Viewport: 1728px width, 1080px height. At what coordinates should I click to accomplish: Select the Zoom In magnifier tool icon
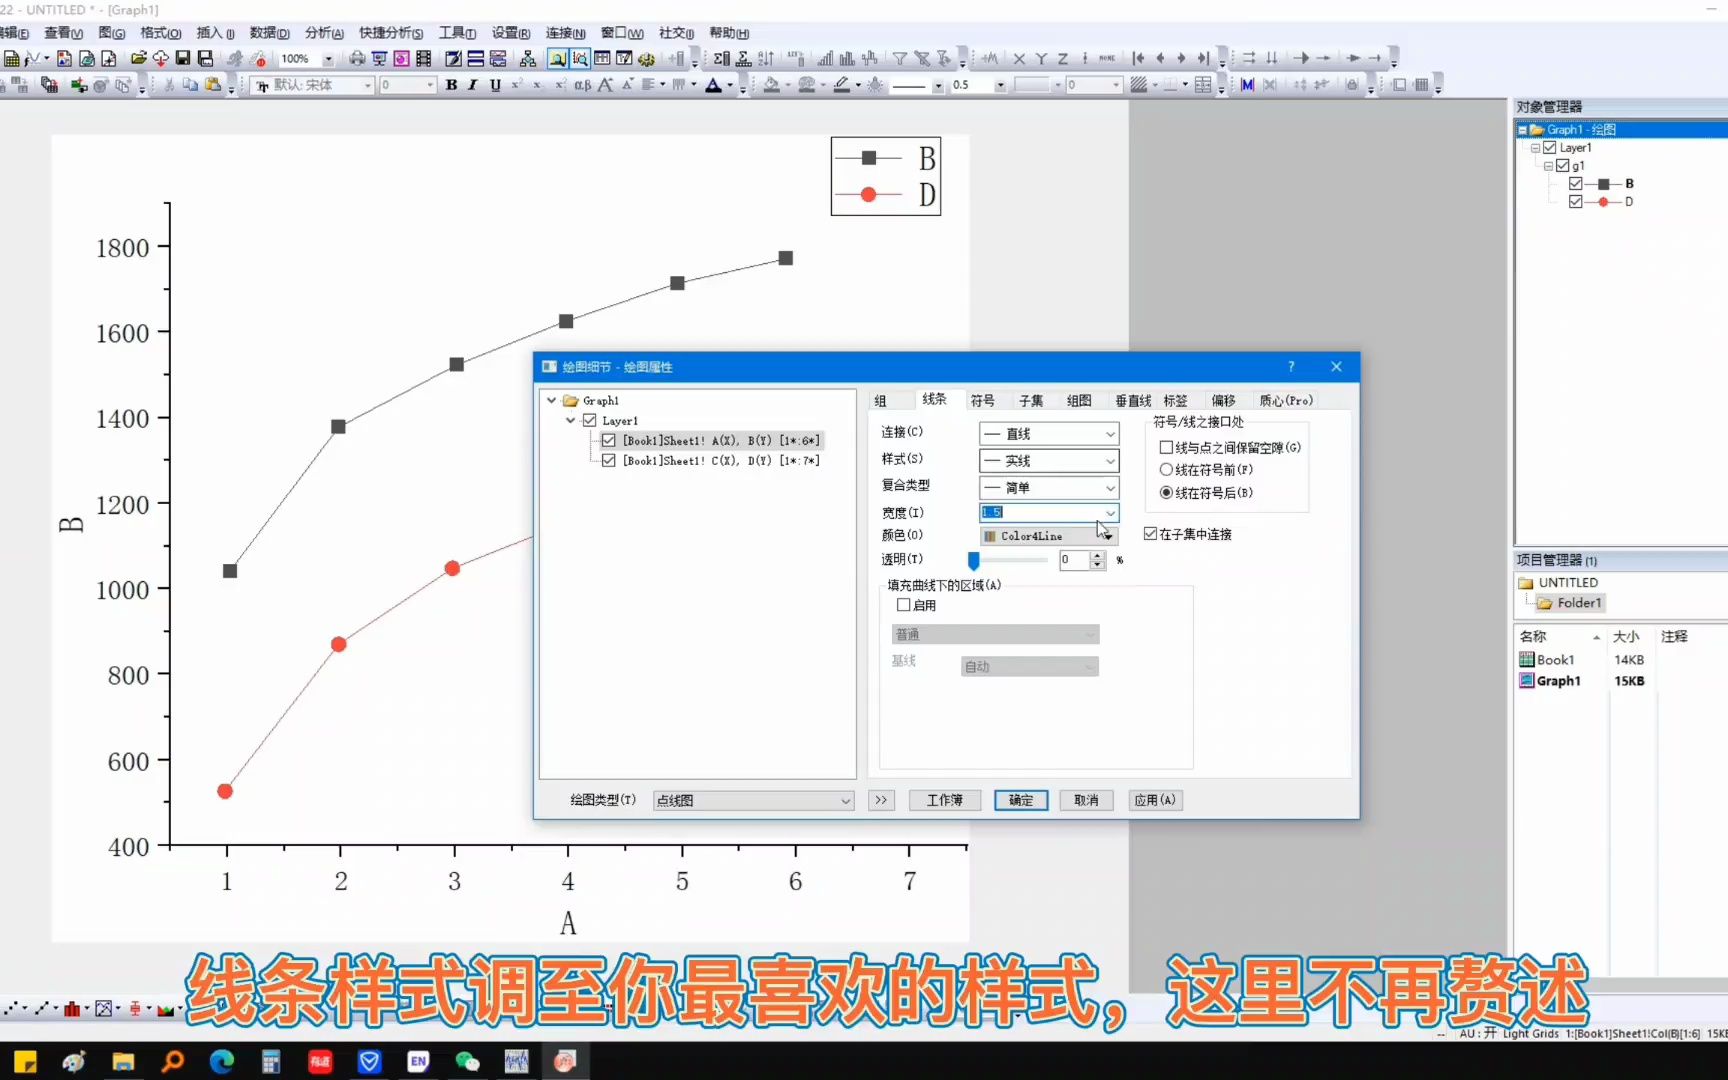556,58
